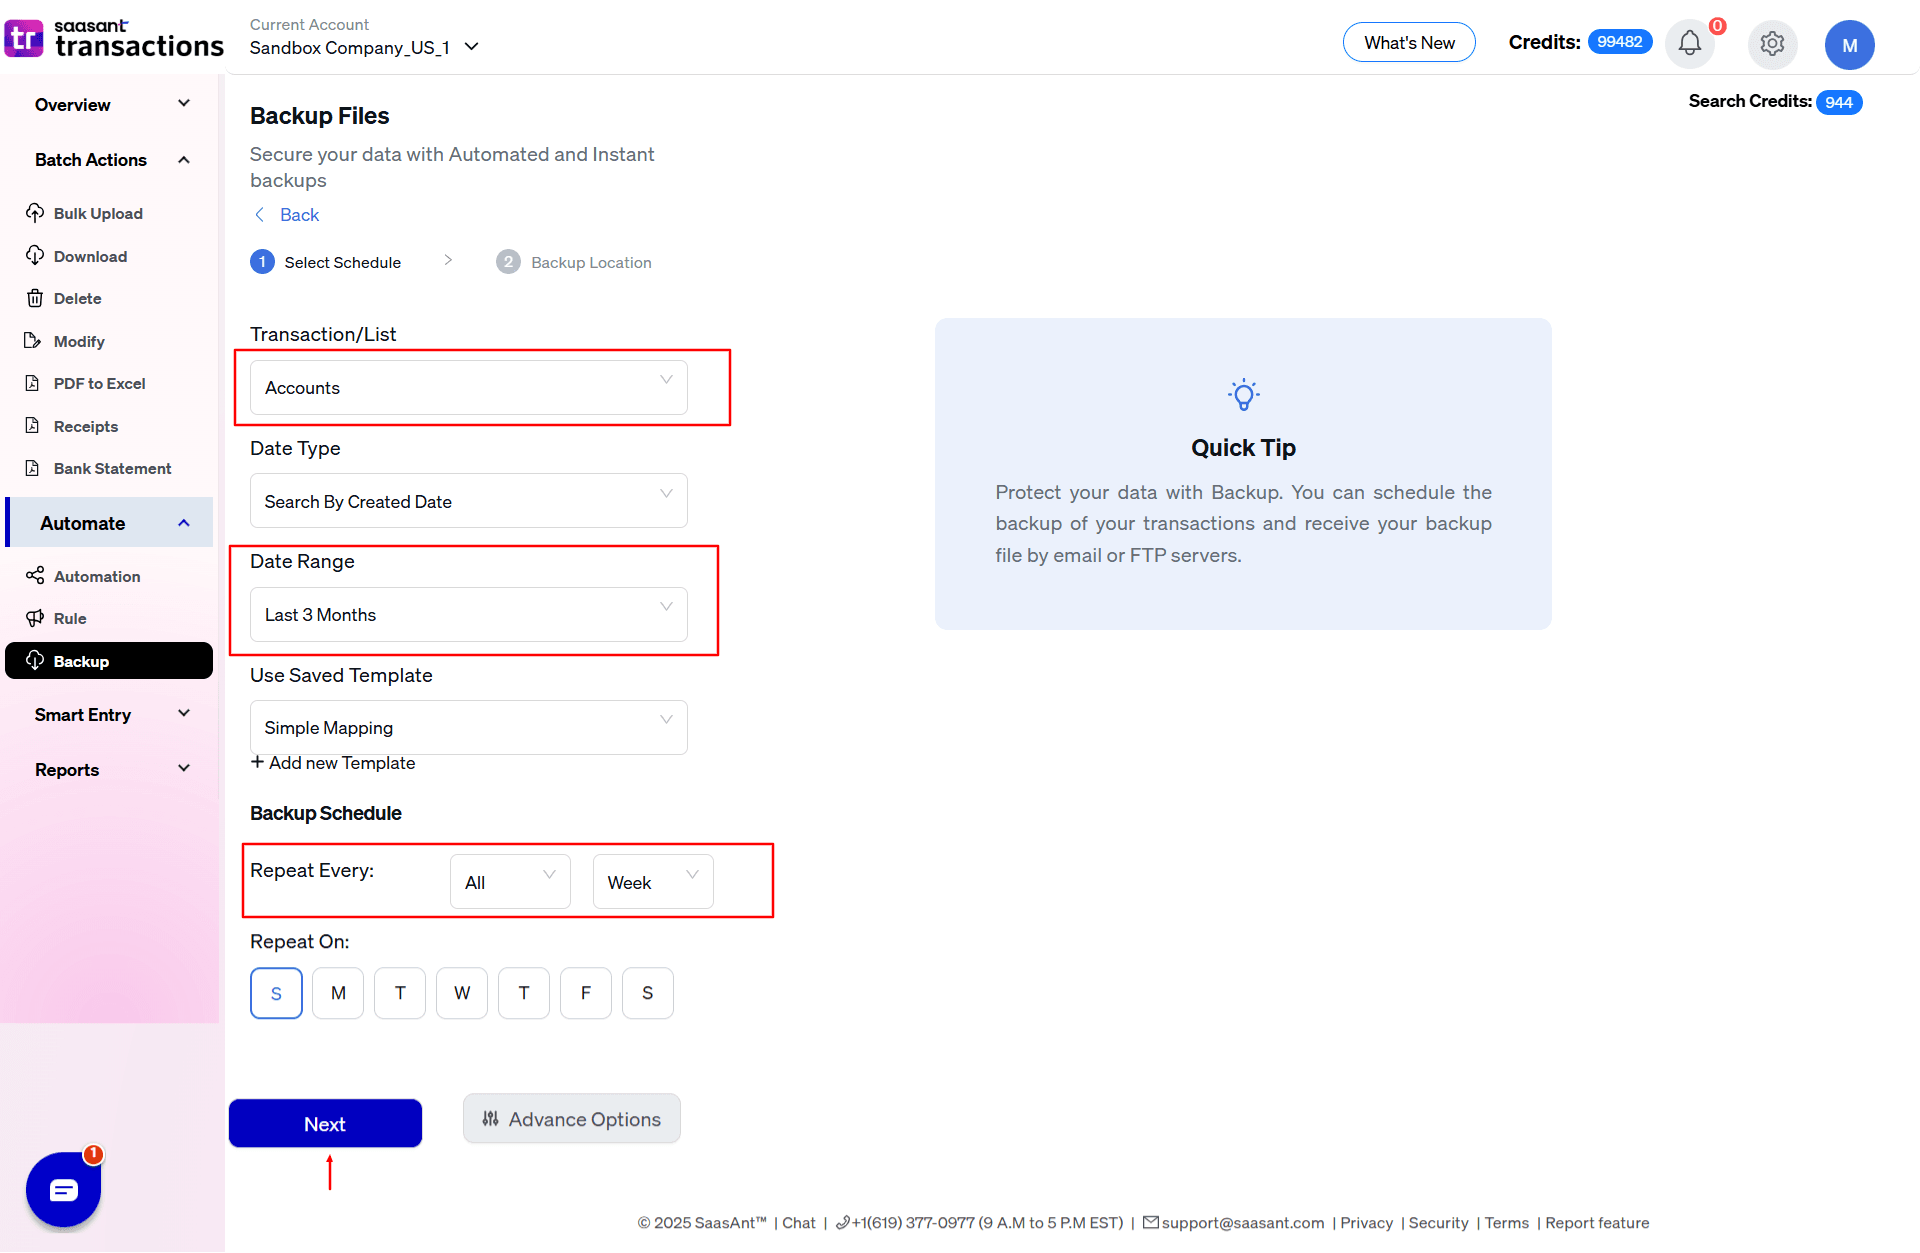This screenshot has width=1920, height=1253.
Task: Click the step 2 circle indicator
Action: pyautogui.click(x=508, y=262)
